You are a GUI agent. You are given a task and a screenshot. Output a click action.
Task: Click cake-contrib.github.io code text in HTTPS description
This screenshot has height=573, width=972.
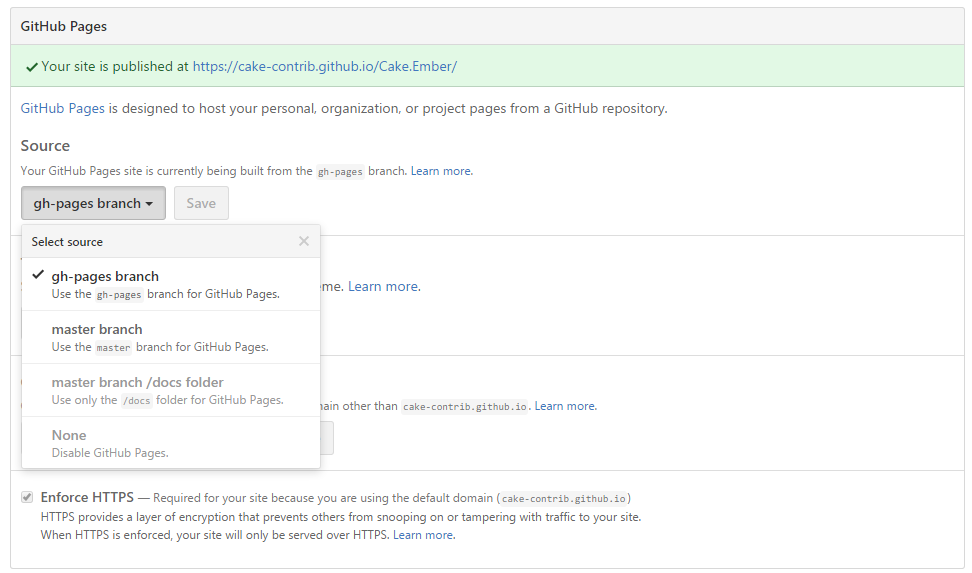pos(563,499)
